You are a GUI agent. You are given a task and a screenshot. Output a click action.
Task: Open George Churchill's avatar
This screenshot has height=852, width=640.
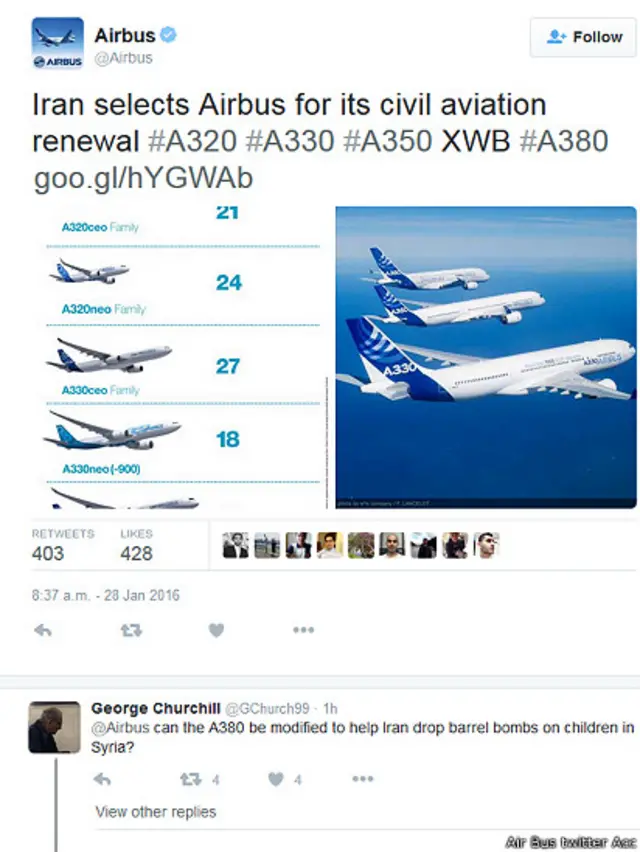tap(54, 727)
